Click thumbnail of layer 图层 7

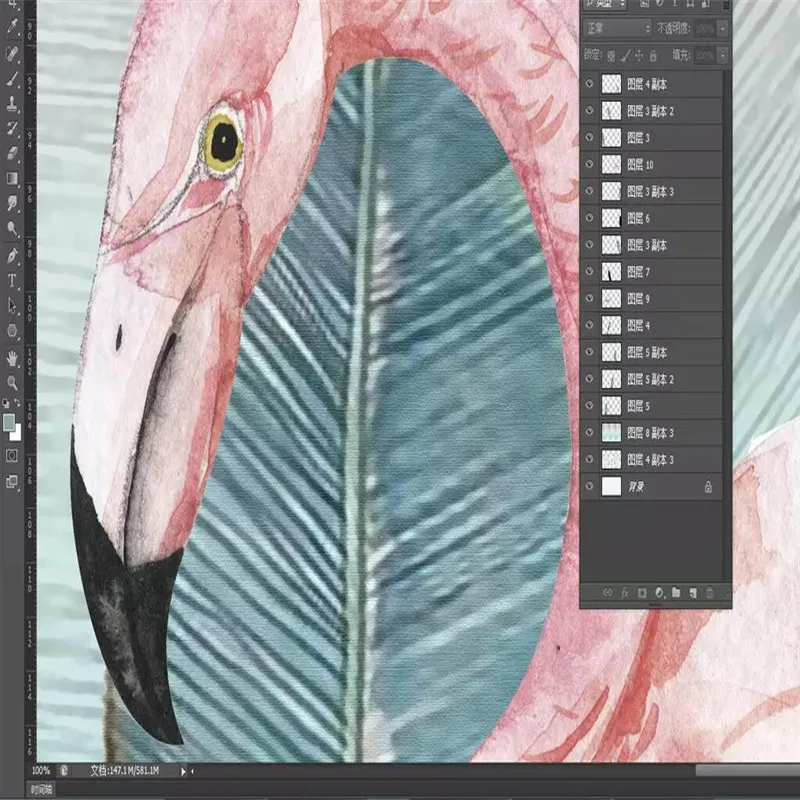pyautogui.click(x=611, y=272)
